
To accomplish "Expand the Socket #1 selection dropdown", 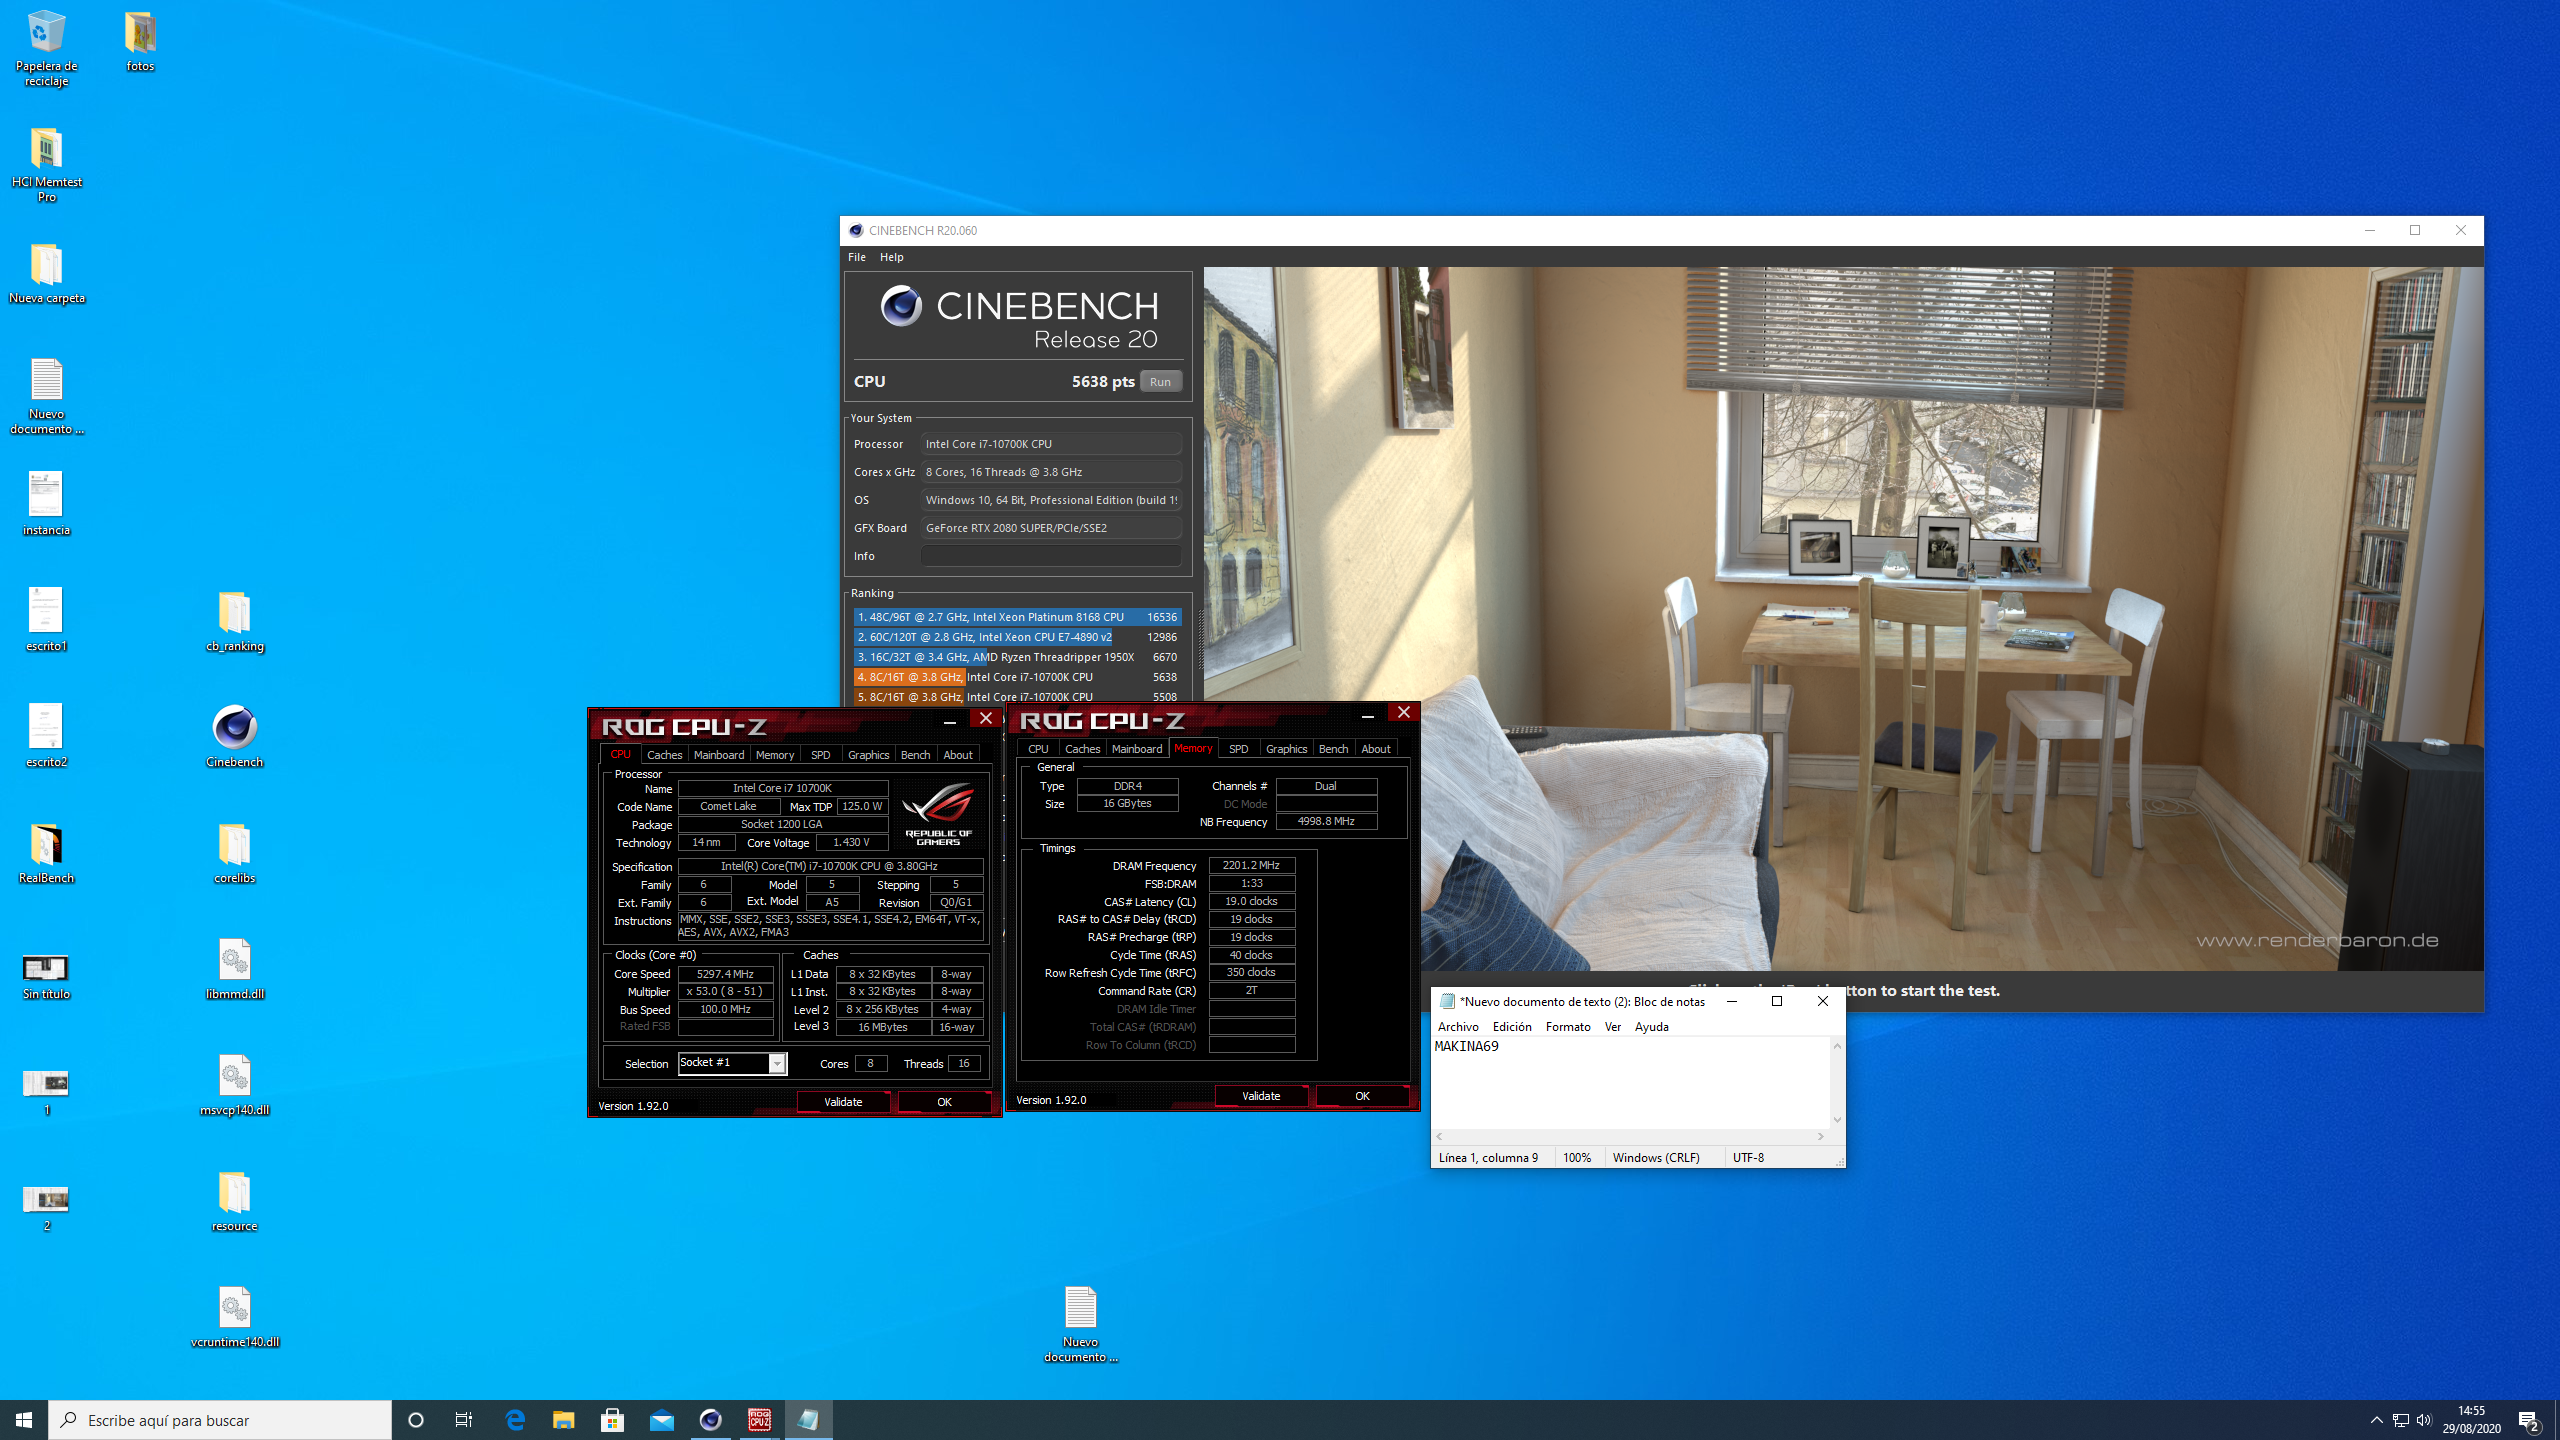I will 777,1063.
